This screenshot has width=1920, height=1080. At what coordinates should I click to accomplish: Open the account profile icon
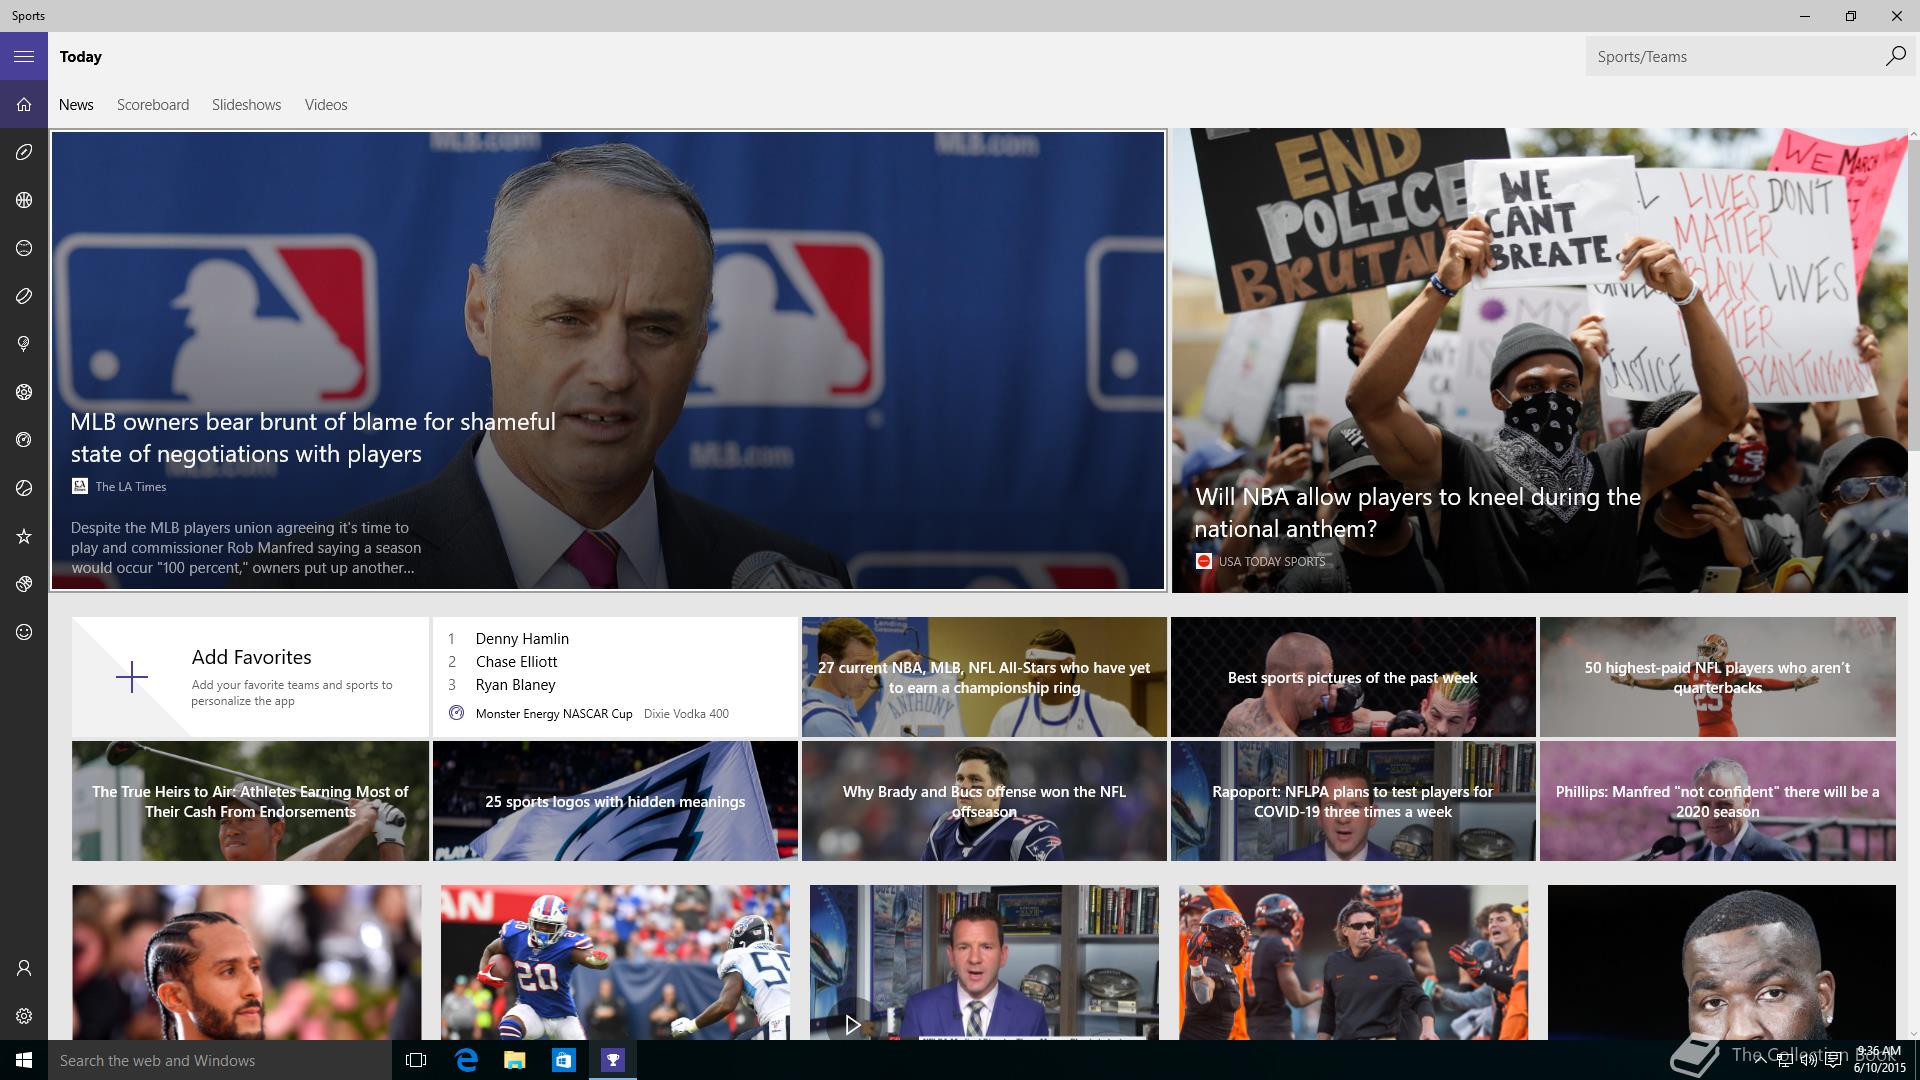tap(24, 968)
